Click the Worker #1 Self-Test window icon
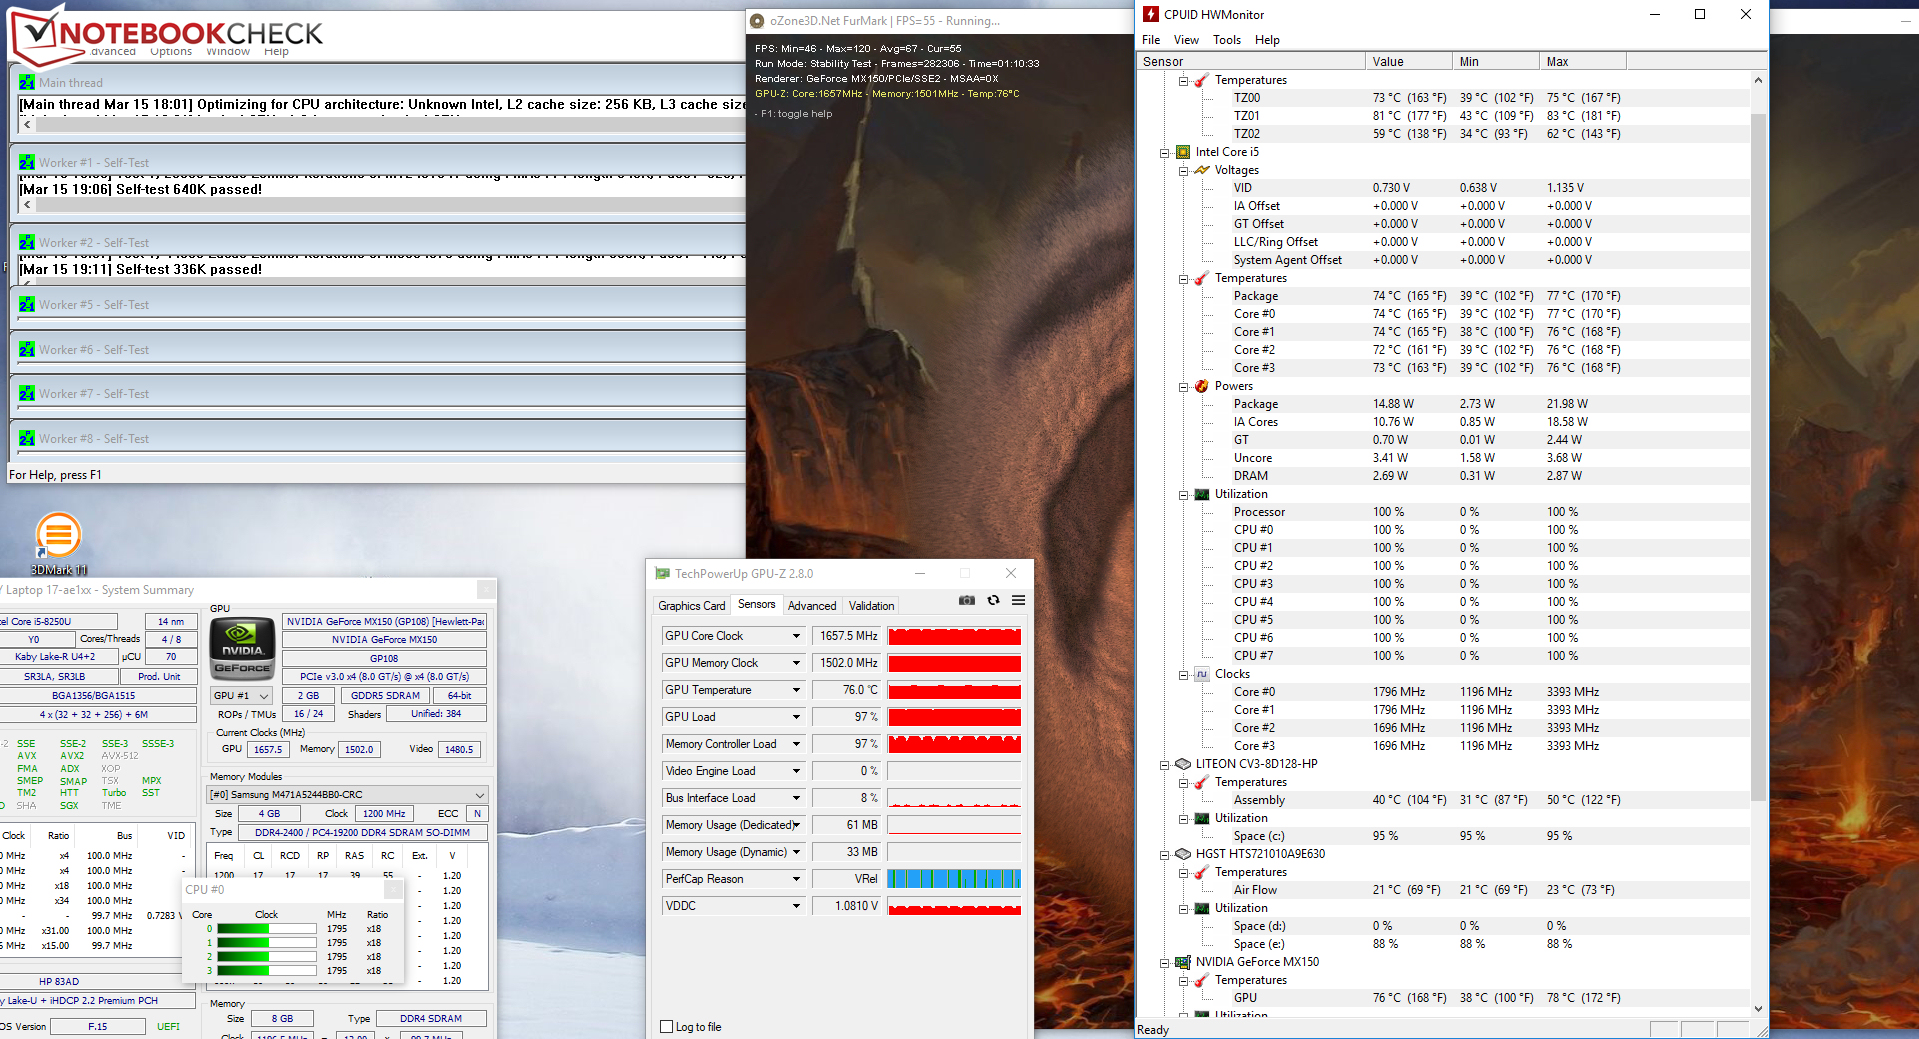The width and height of the screenshot is (1919, 1039). tap(27, 162)
